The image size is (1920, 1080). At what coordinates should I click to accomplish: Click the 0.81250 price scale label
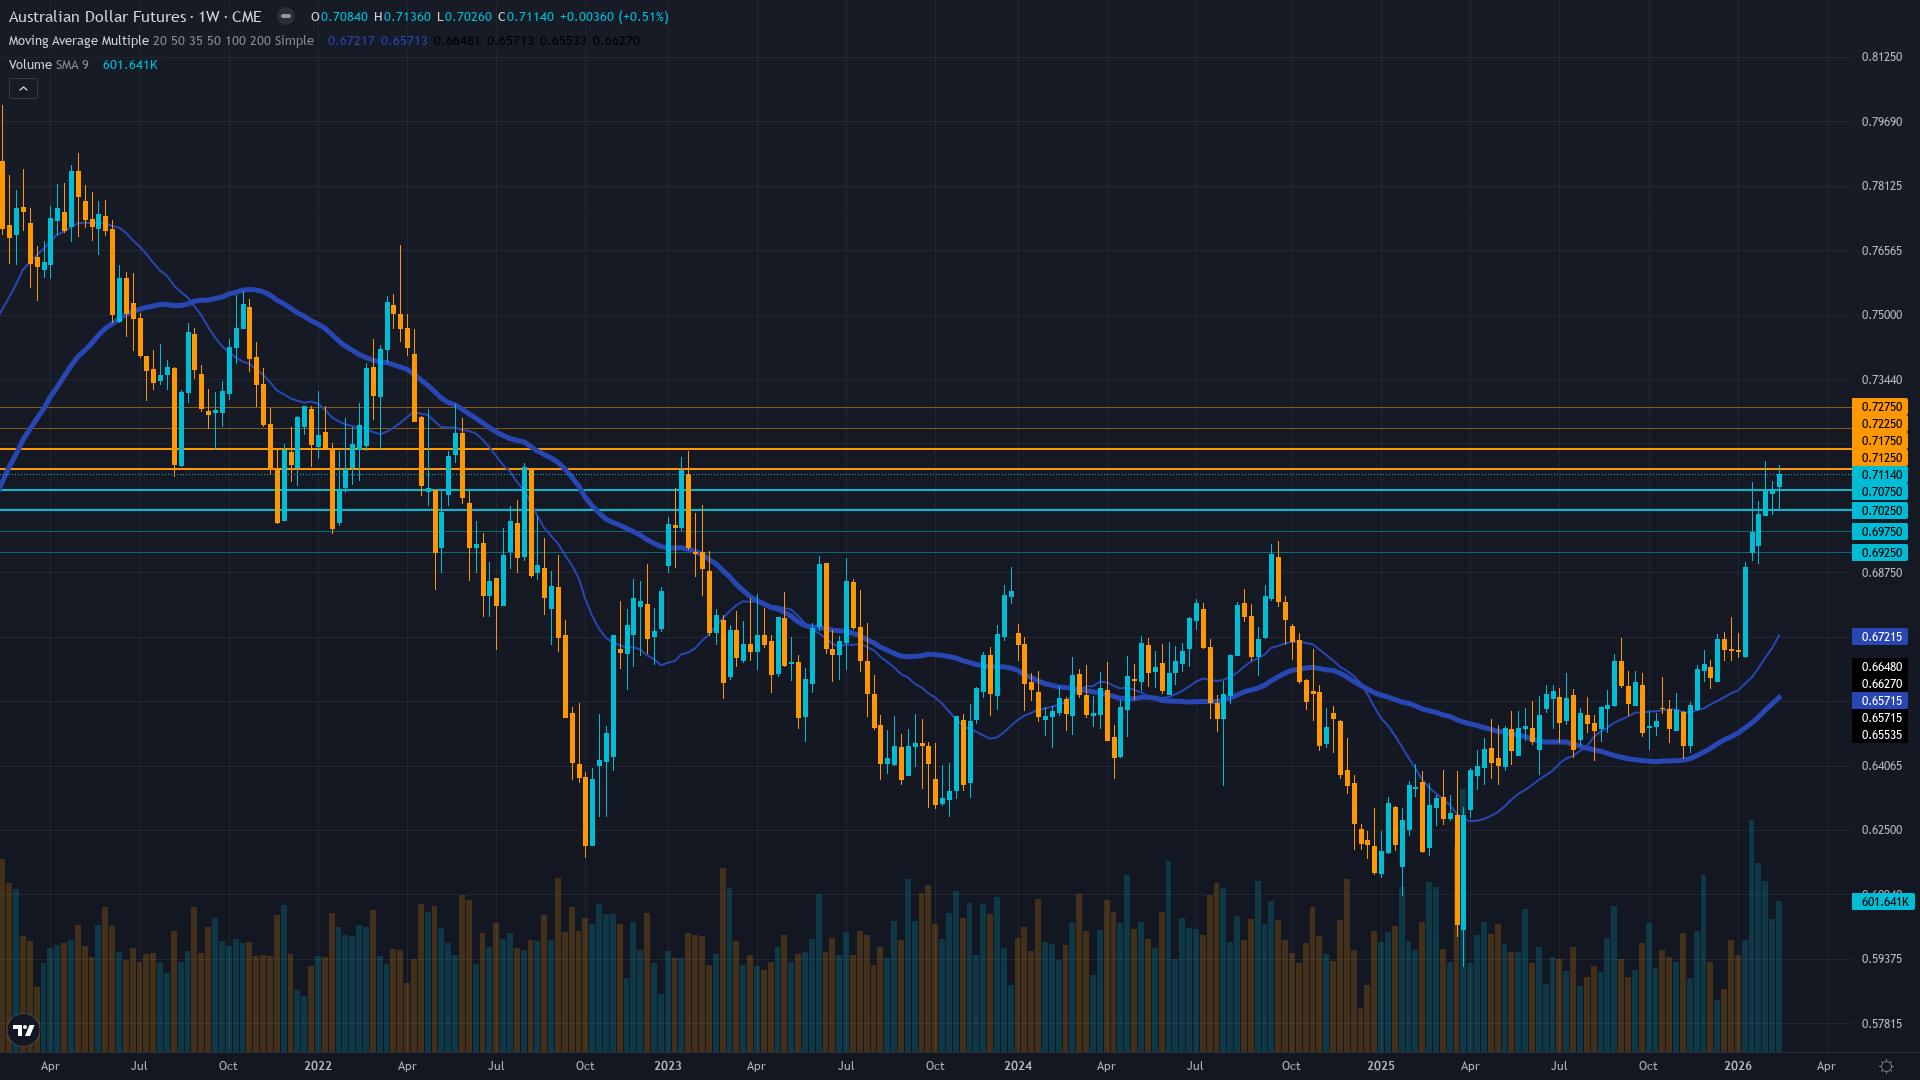coord(1881,57)
